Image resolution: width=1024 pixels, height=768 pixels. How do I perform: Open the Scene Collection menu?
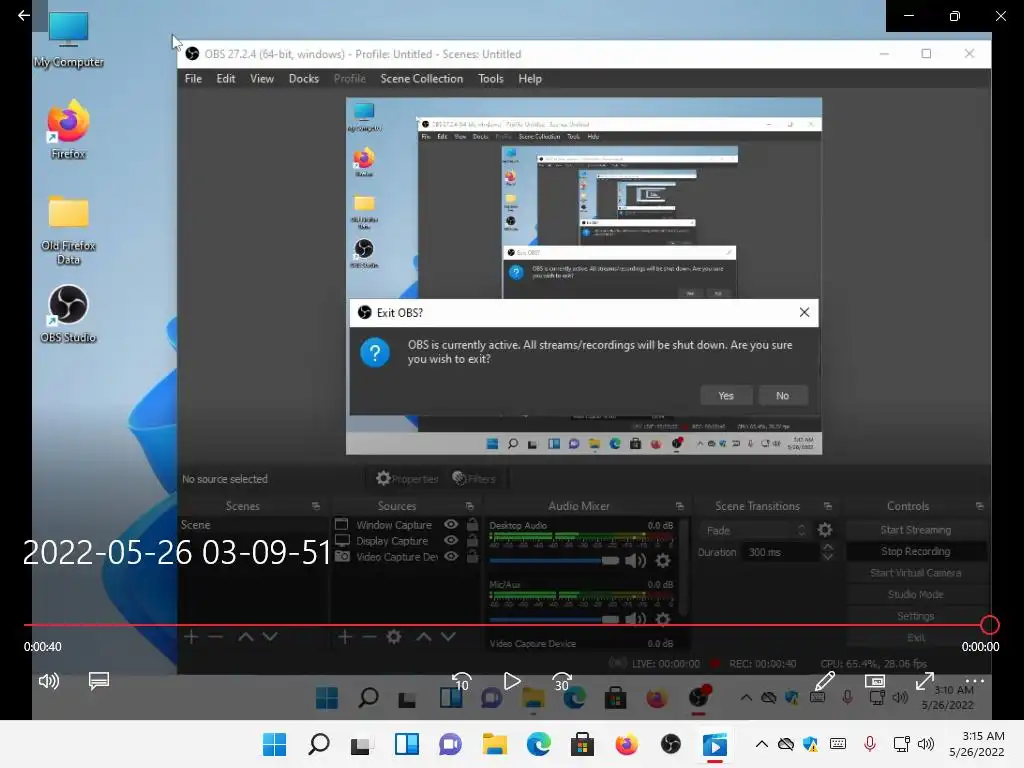[x=422, y=78]
